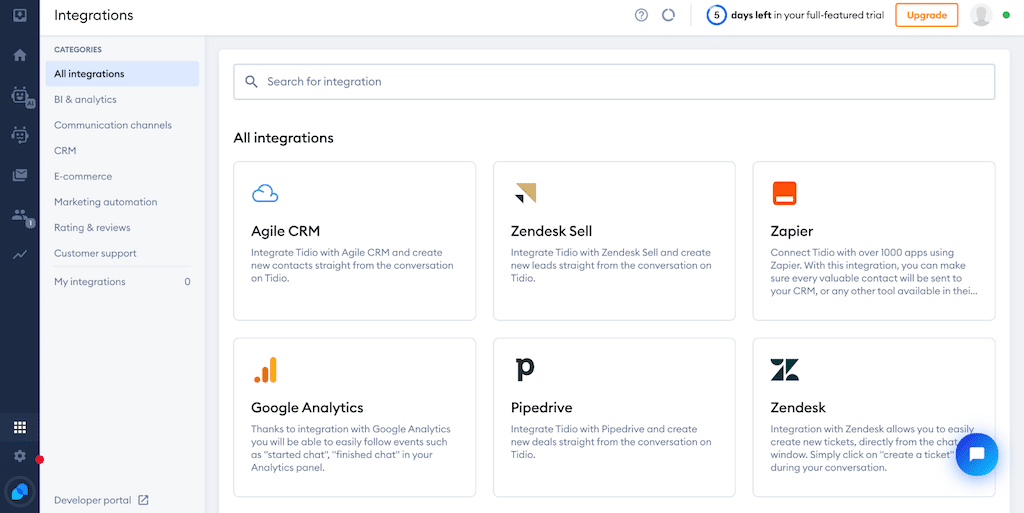Click the search magnifier icon
The height and width of the screenshot is (513, 1024).
click(251, 82)
